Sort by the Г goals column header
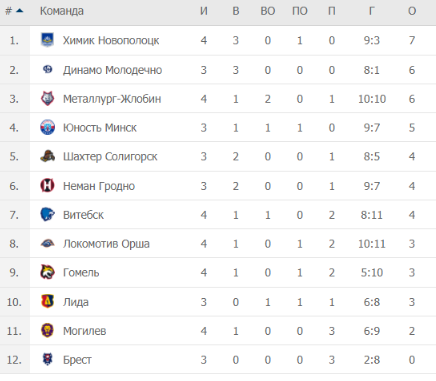The image size is (436, 381). 372,11
